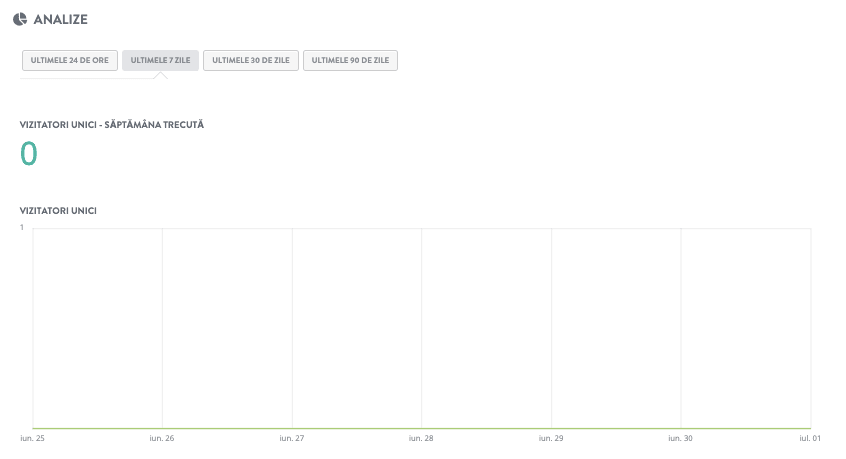
Task: Select the Ultimele 24 de ore tab
Action: coord(70,60)
